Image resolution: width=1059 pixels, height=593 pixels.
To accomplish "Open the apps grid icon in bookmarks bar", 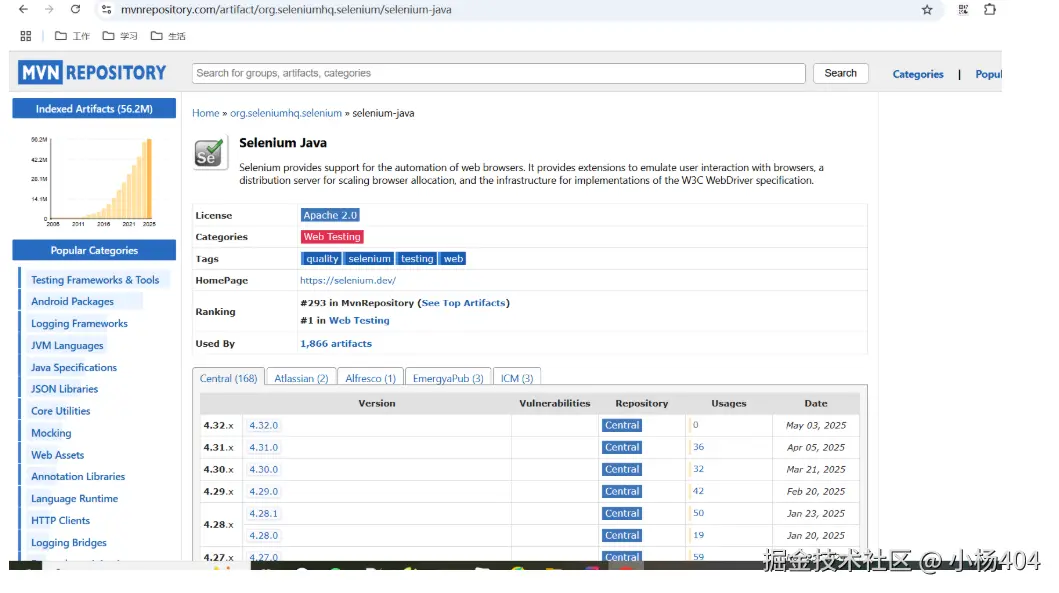I will (26, 36).
